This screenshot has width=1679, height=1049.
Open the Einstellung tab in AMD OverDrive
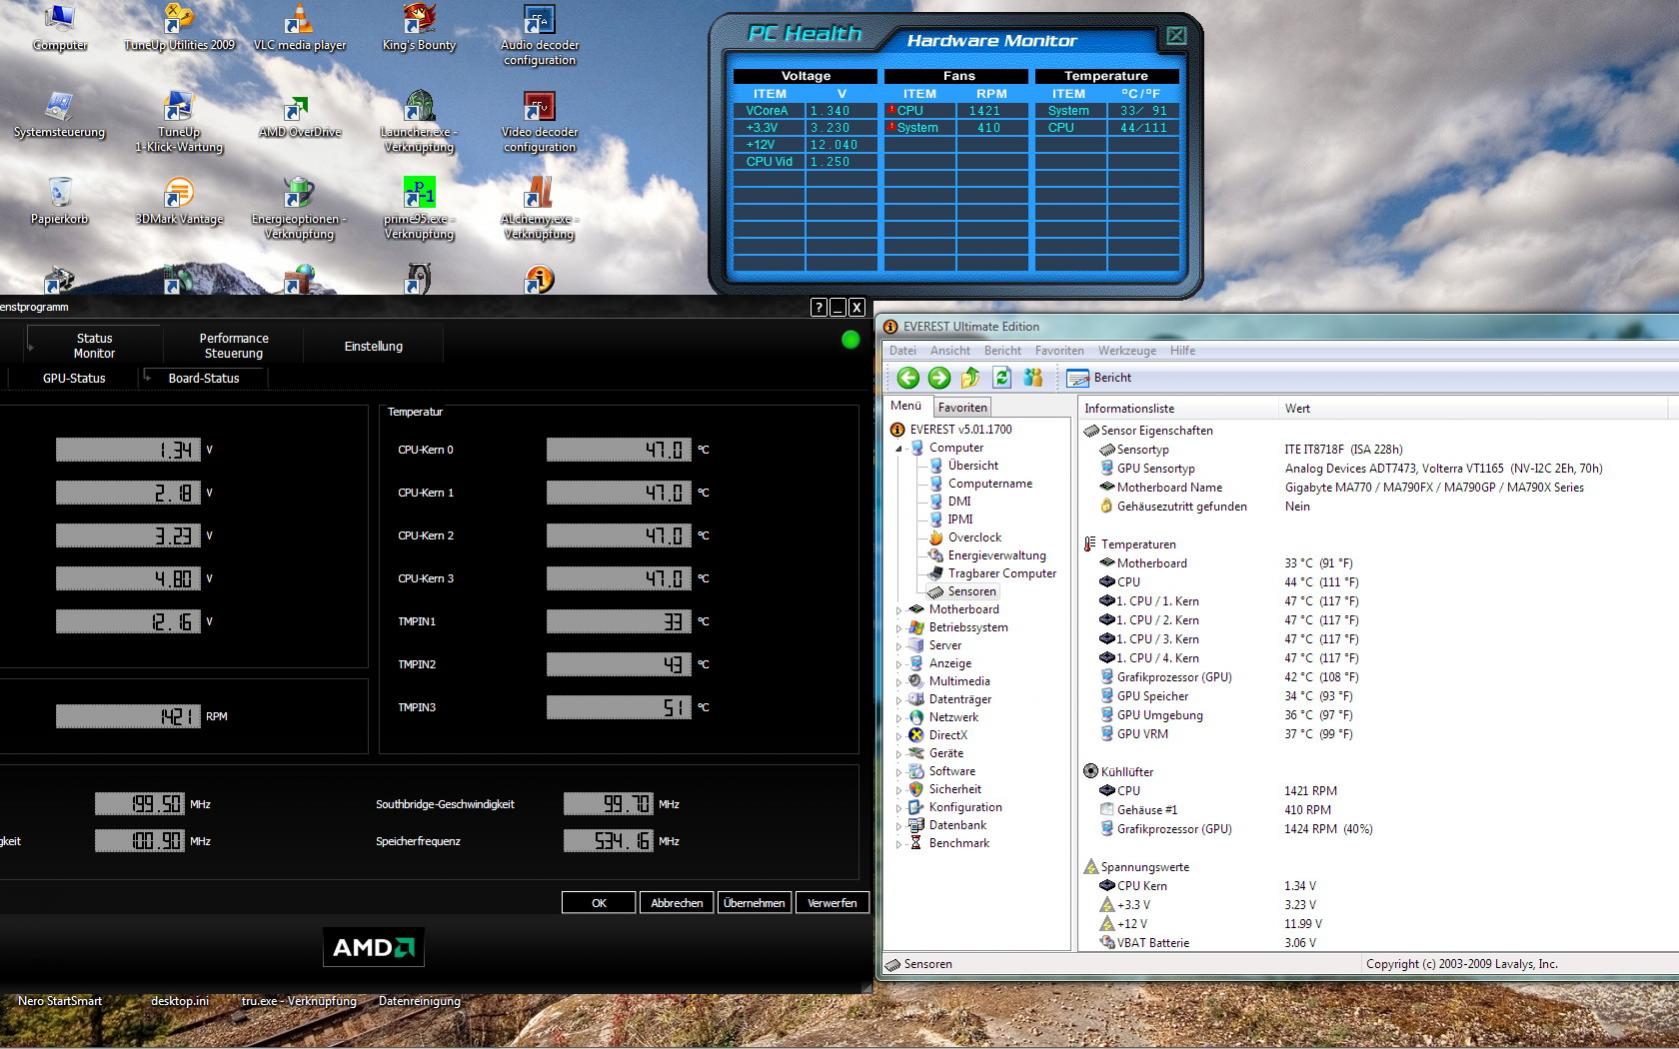(373, 346)
